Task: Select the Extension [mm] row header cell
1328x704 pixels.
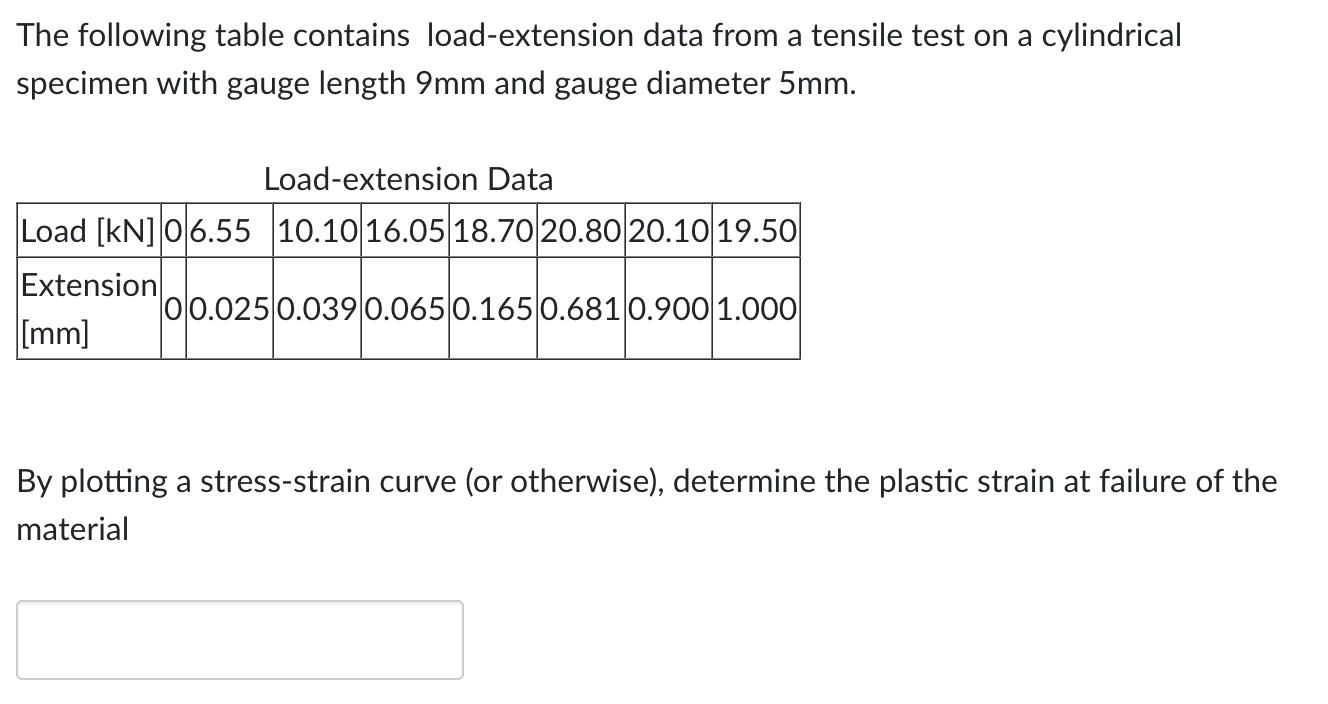Action: (88, 308)
